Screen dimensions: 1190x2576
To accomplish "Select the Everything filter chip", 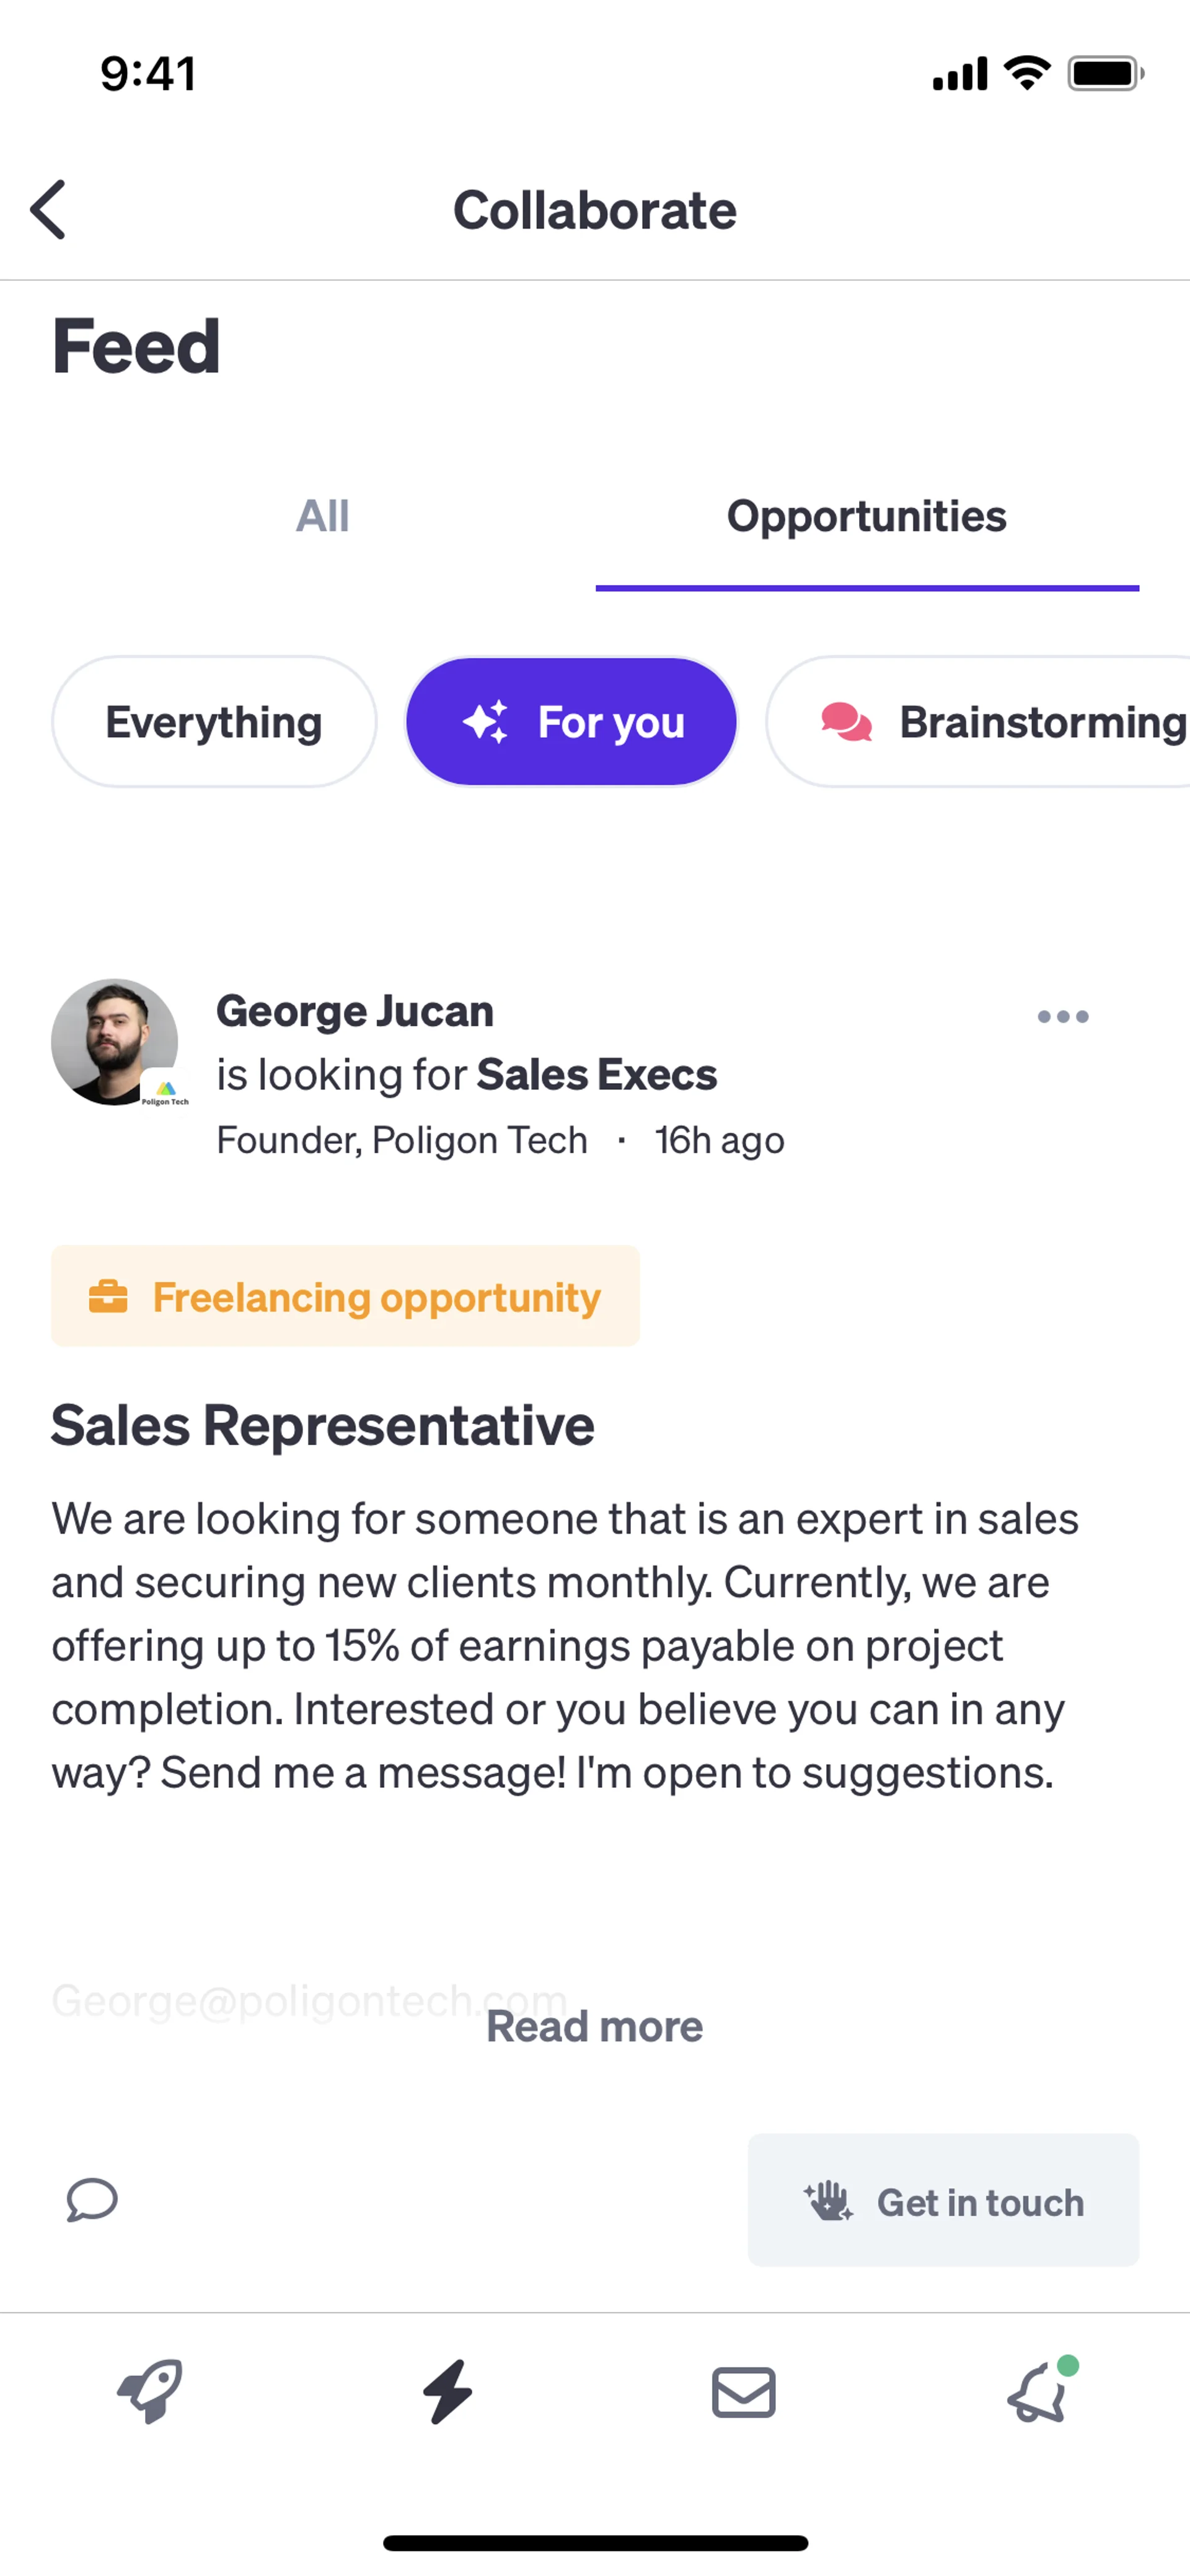I will [214, 722].
